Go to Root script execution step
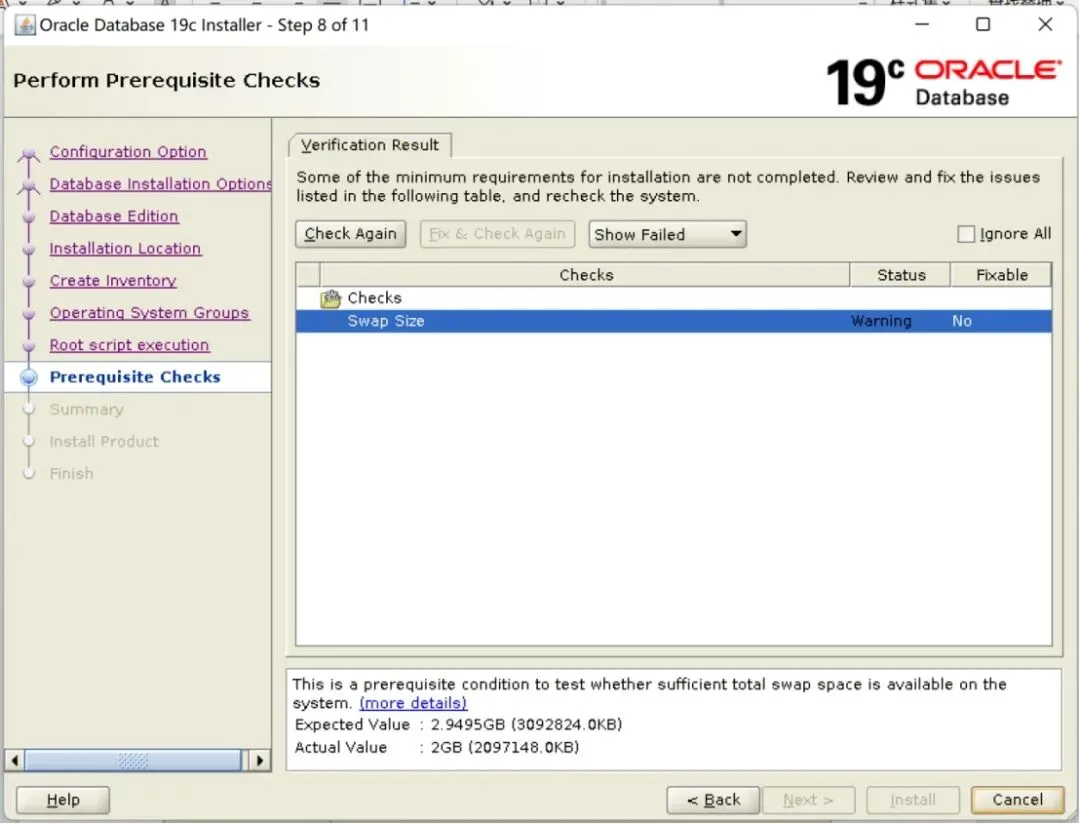Viewport: 1080px width, 824px height. [129, 345]
